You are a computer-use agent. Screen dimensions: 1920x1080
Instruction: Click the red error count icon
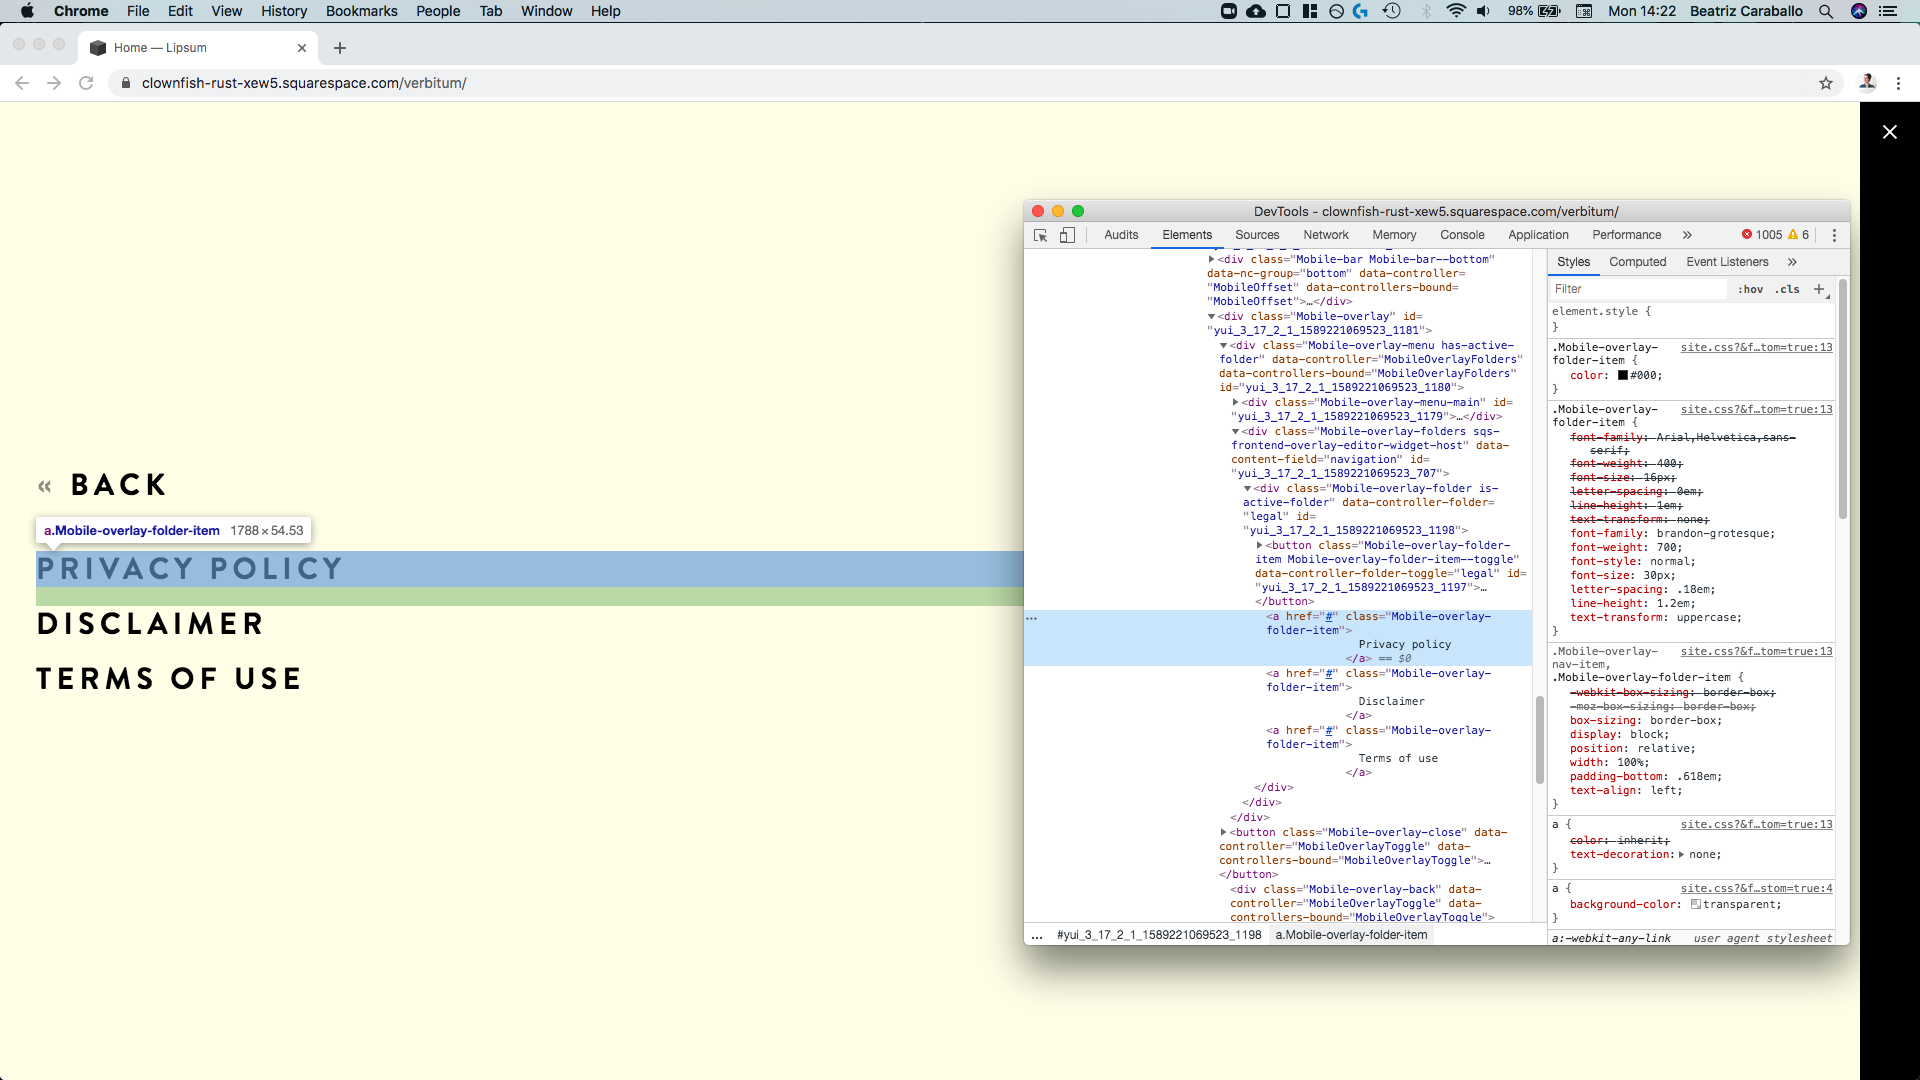click(x=1747, y=235)
